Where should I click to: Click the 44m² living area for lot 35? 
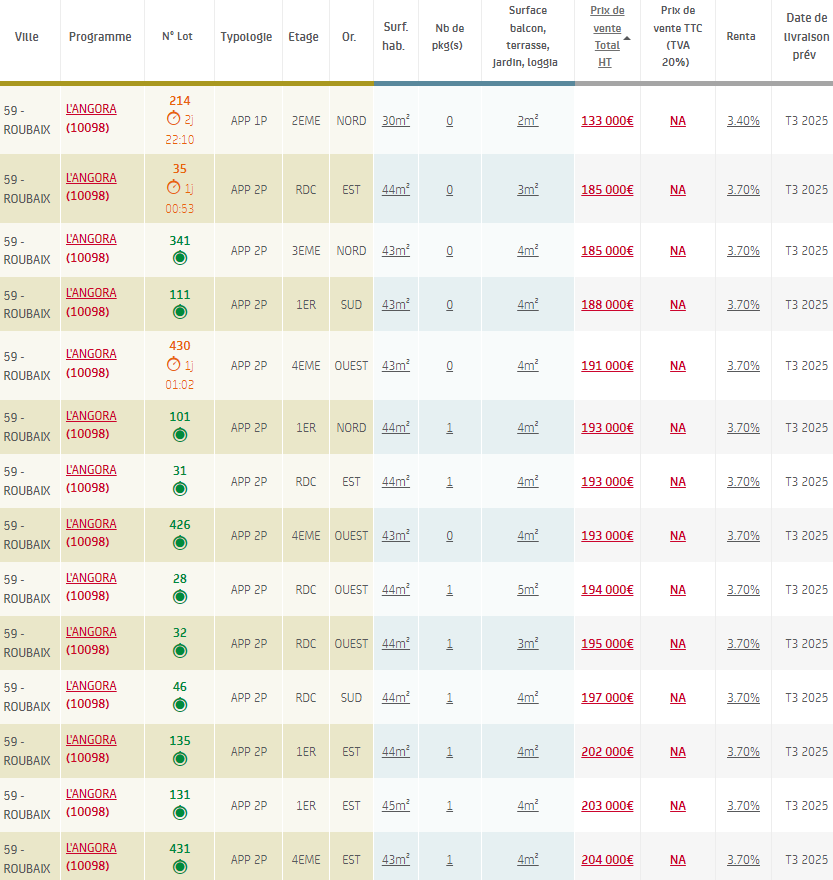click(396, 190)
